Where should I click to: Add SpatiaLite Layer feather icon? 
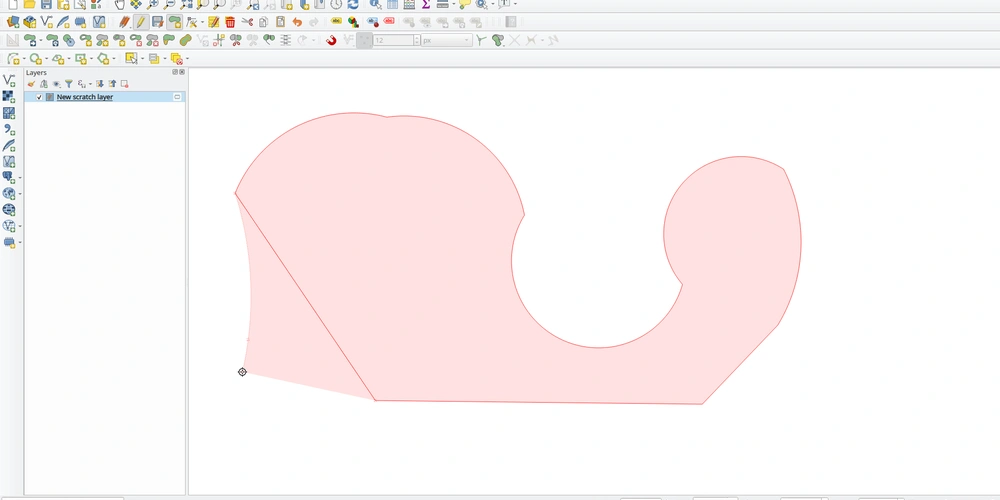9,146
